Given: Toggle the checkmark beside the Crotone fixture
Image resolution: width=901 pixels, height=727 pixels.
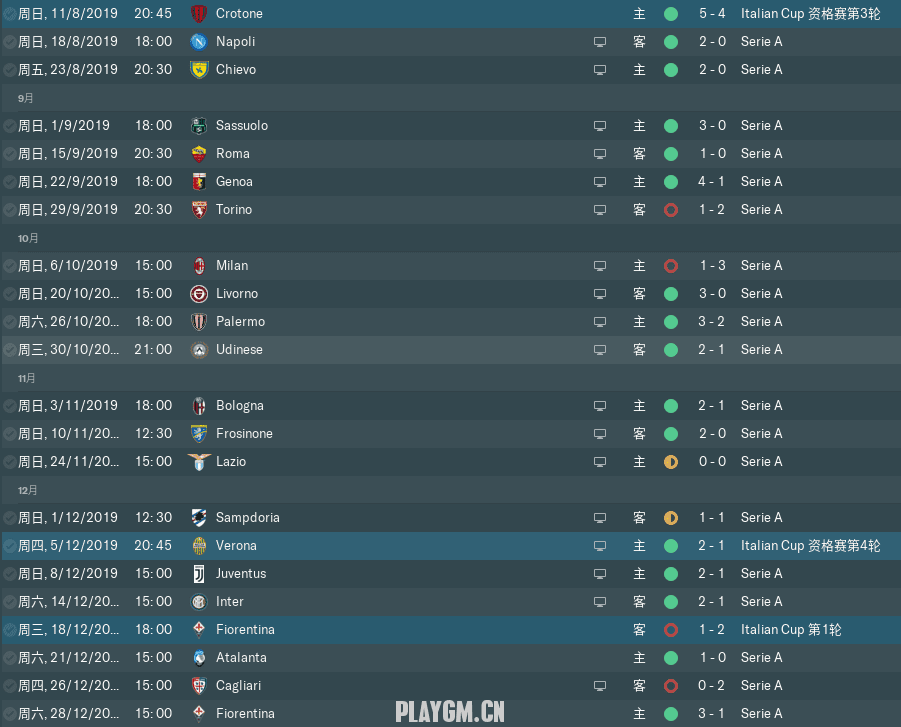Looking at the screenshot, I should coord(10,13).
